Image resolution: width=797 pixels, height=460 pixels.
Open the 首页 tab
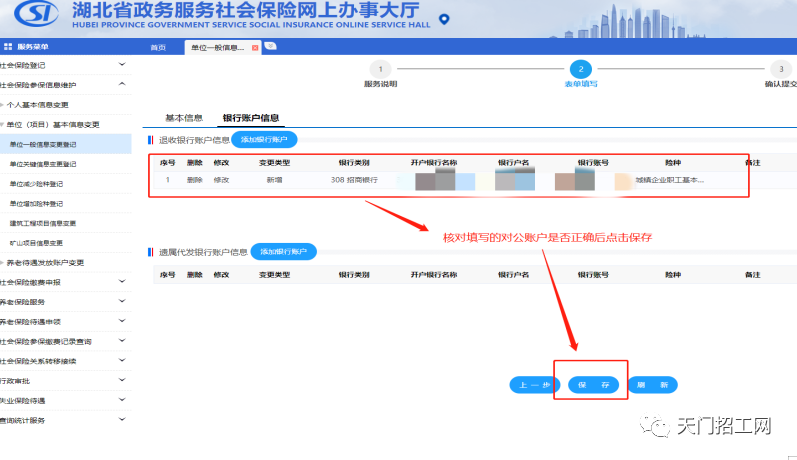point(158,47)
